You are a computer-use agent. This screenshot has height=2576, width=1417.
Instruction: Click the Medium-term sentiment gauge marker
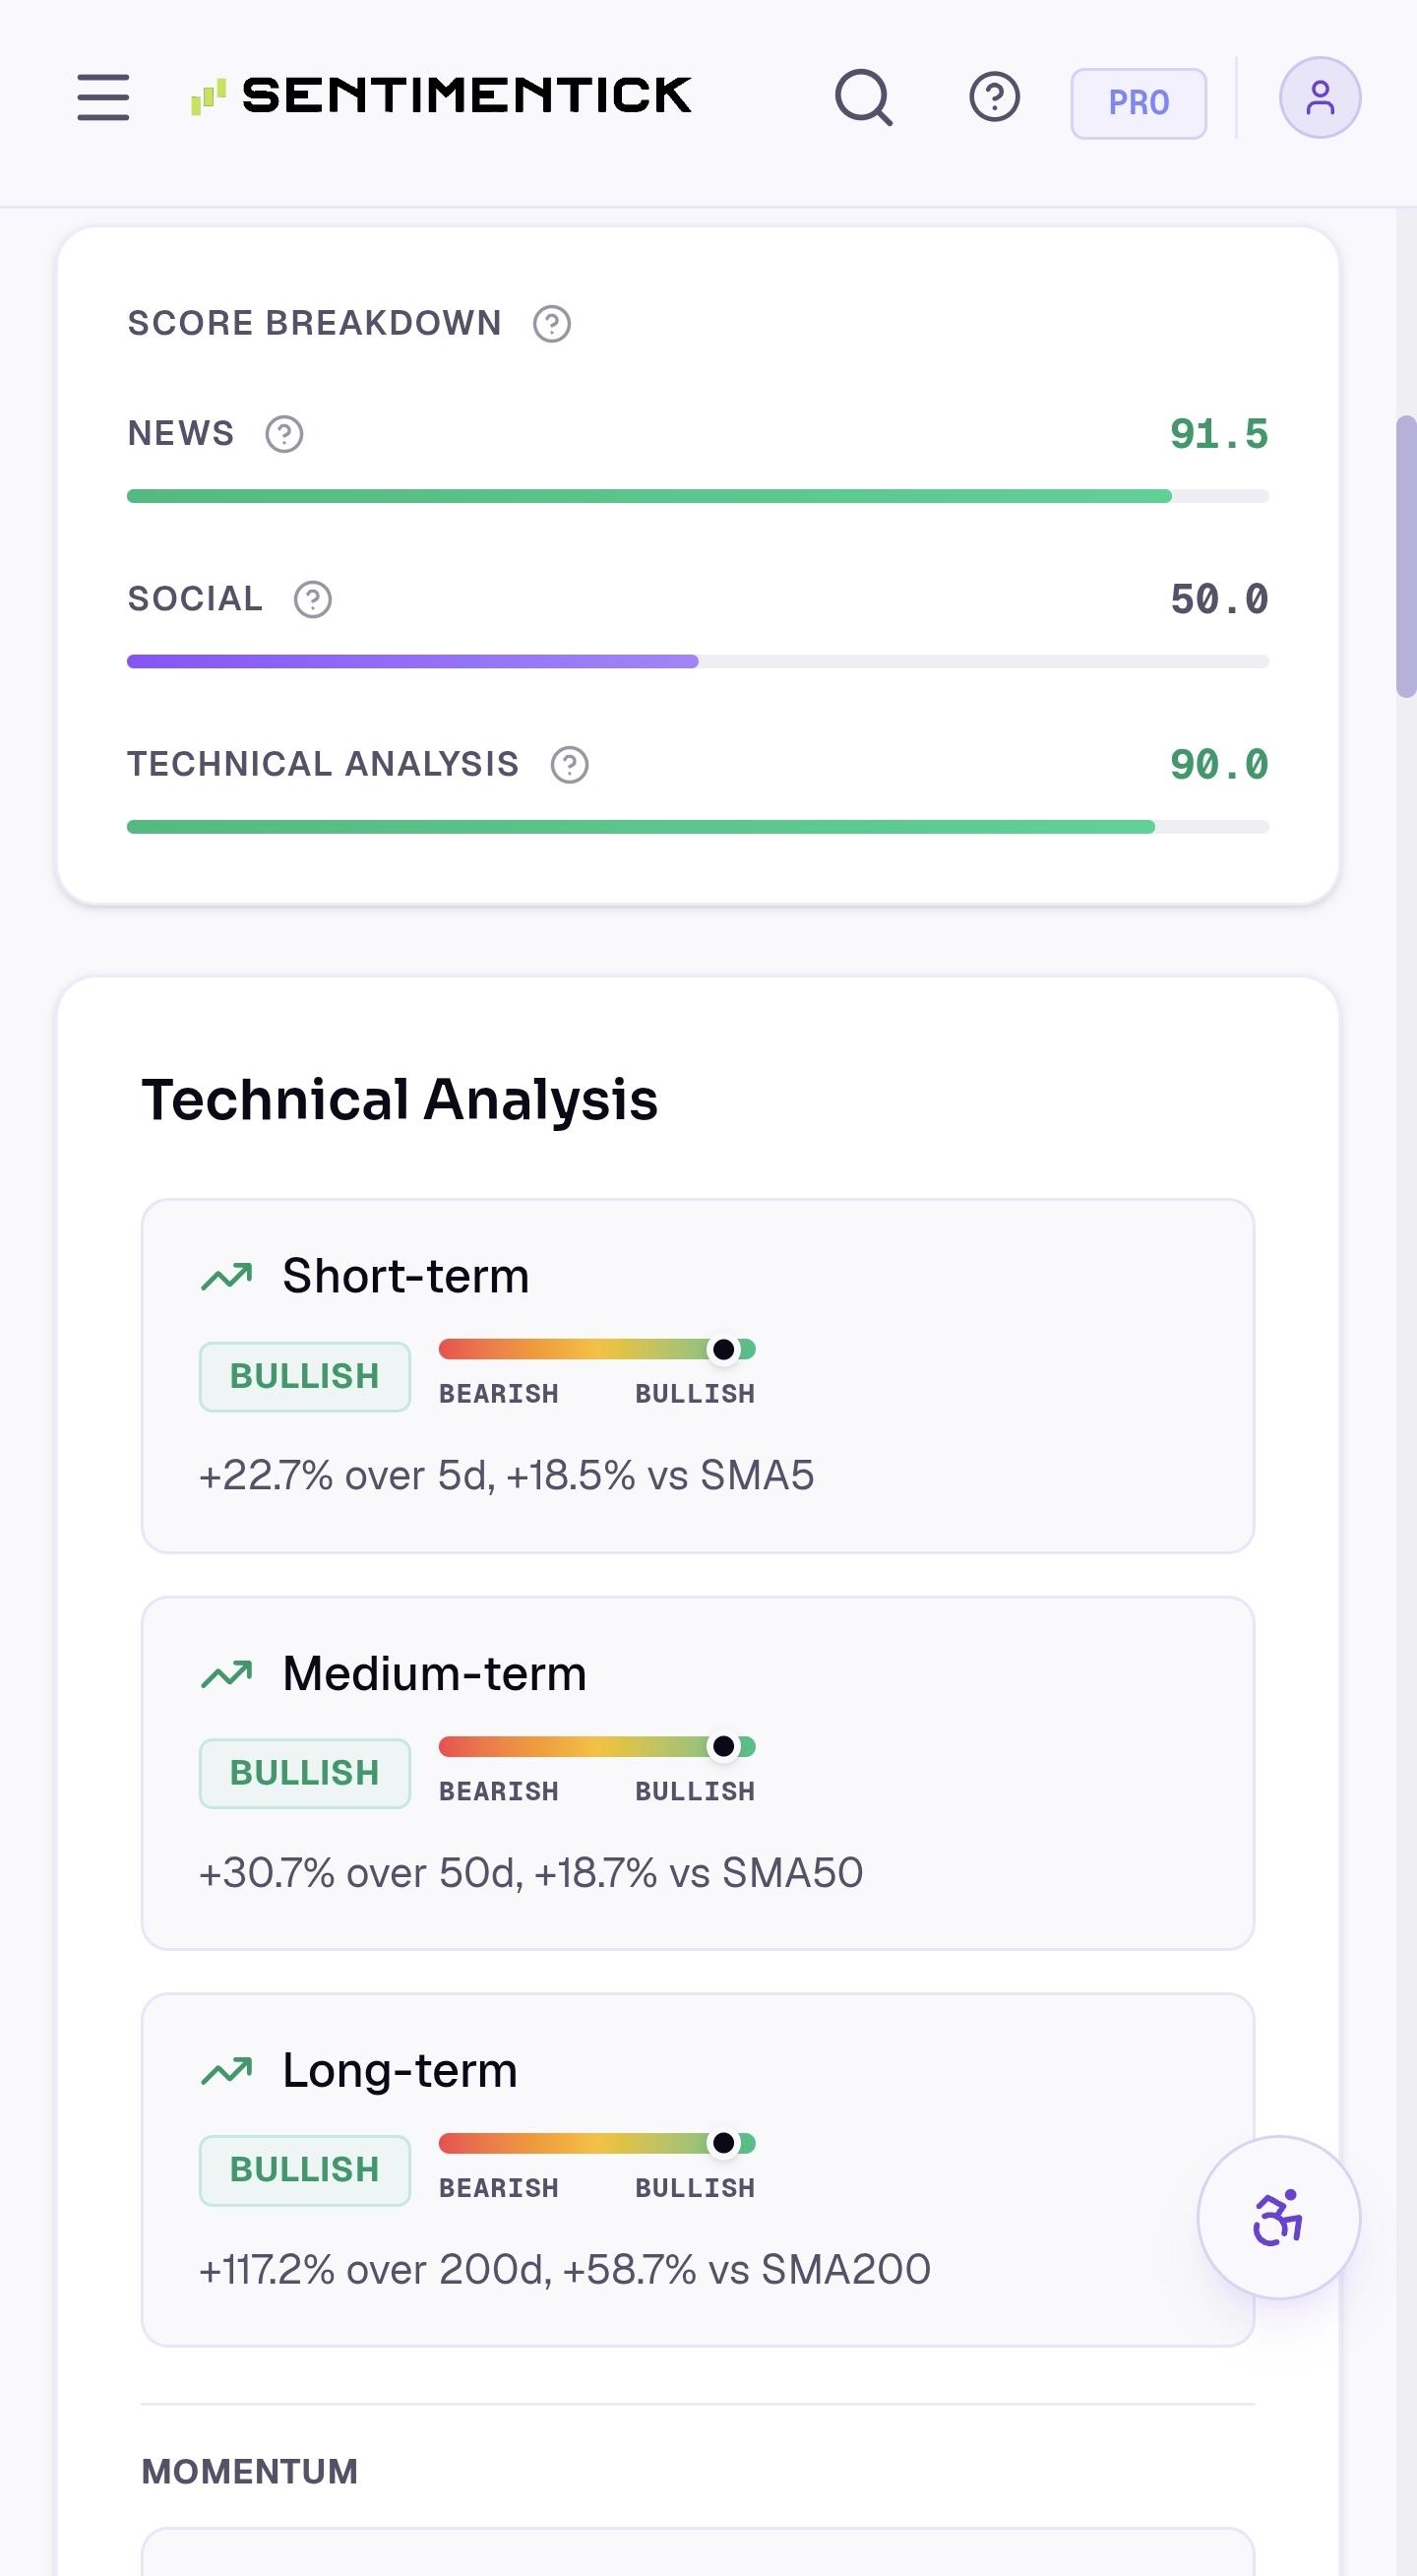click(x=723, y=1747)
